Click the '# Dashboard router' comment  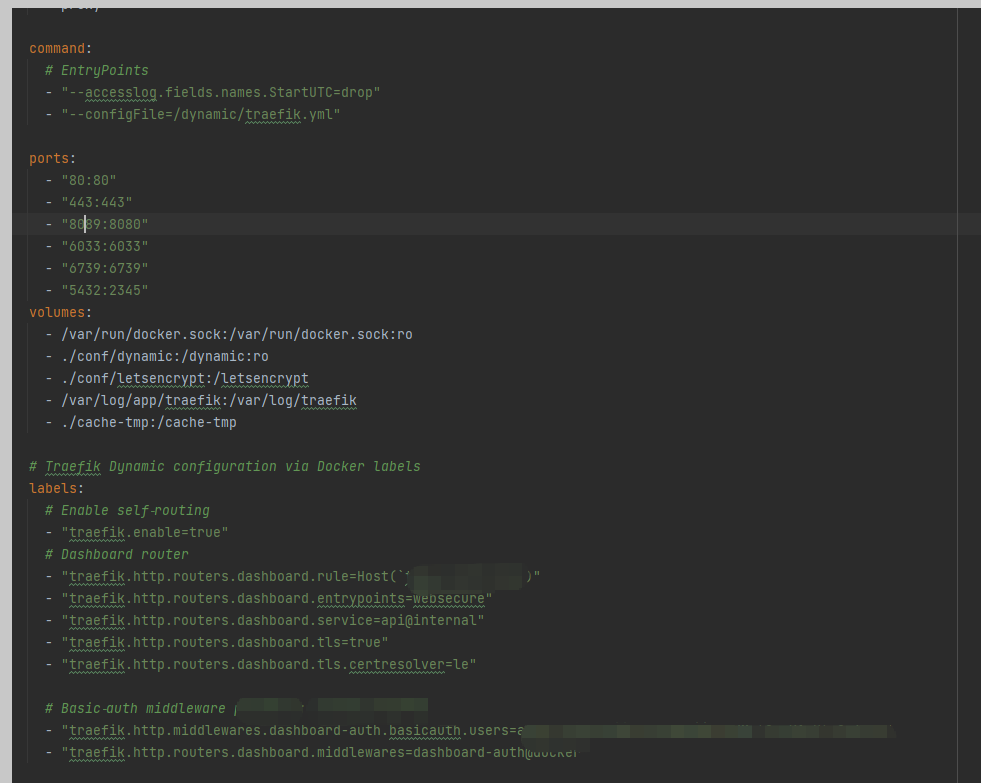116,554
